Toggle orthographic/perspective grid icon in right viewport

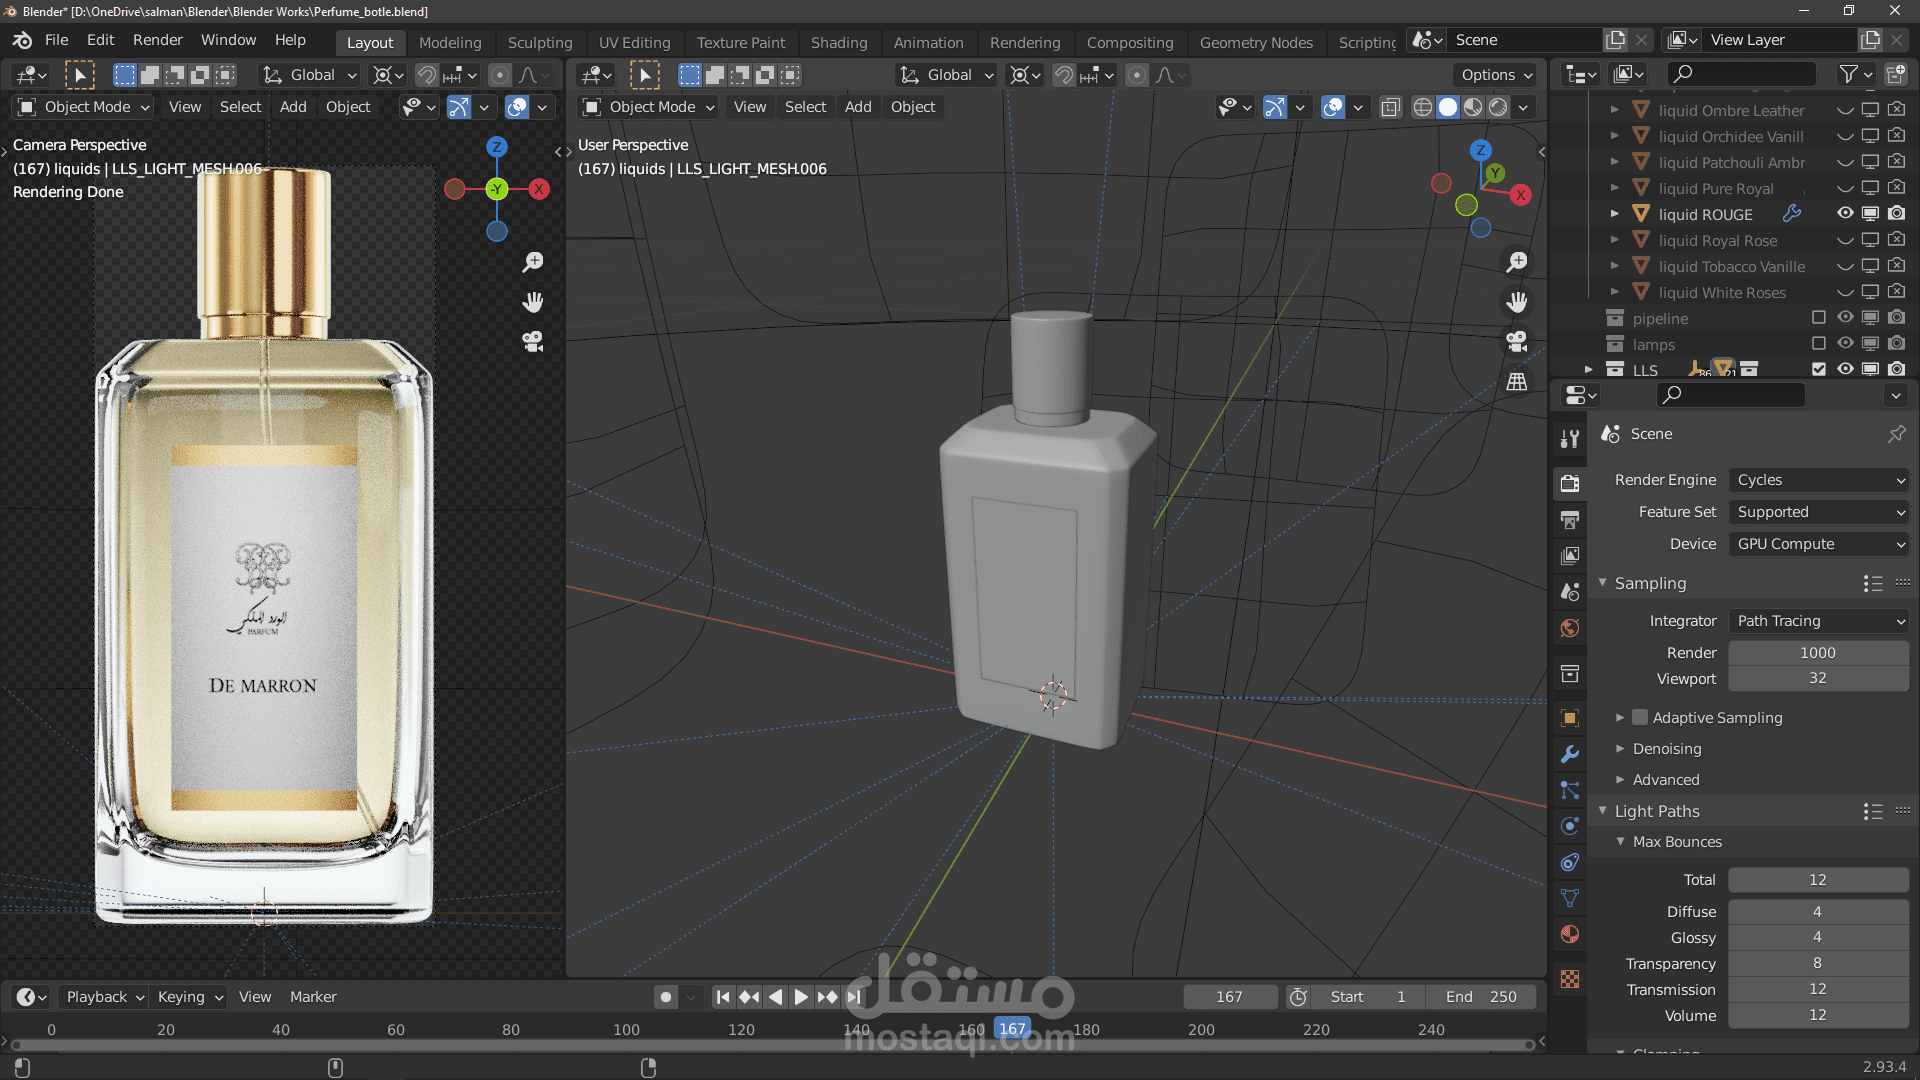click(x=1517, y=382)
